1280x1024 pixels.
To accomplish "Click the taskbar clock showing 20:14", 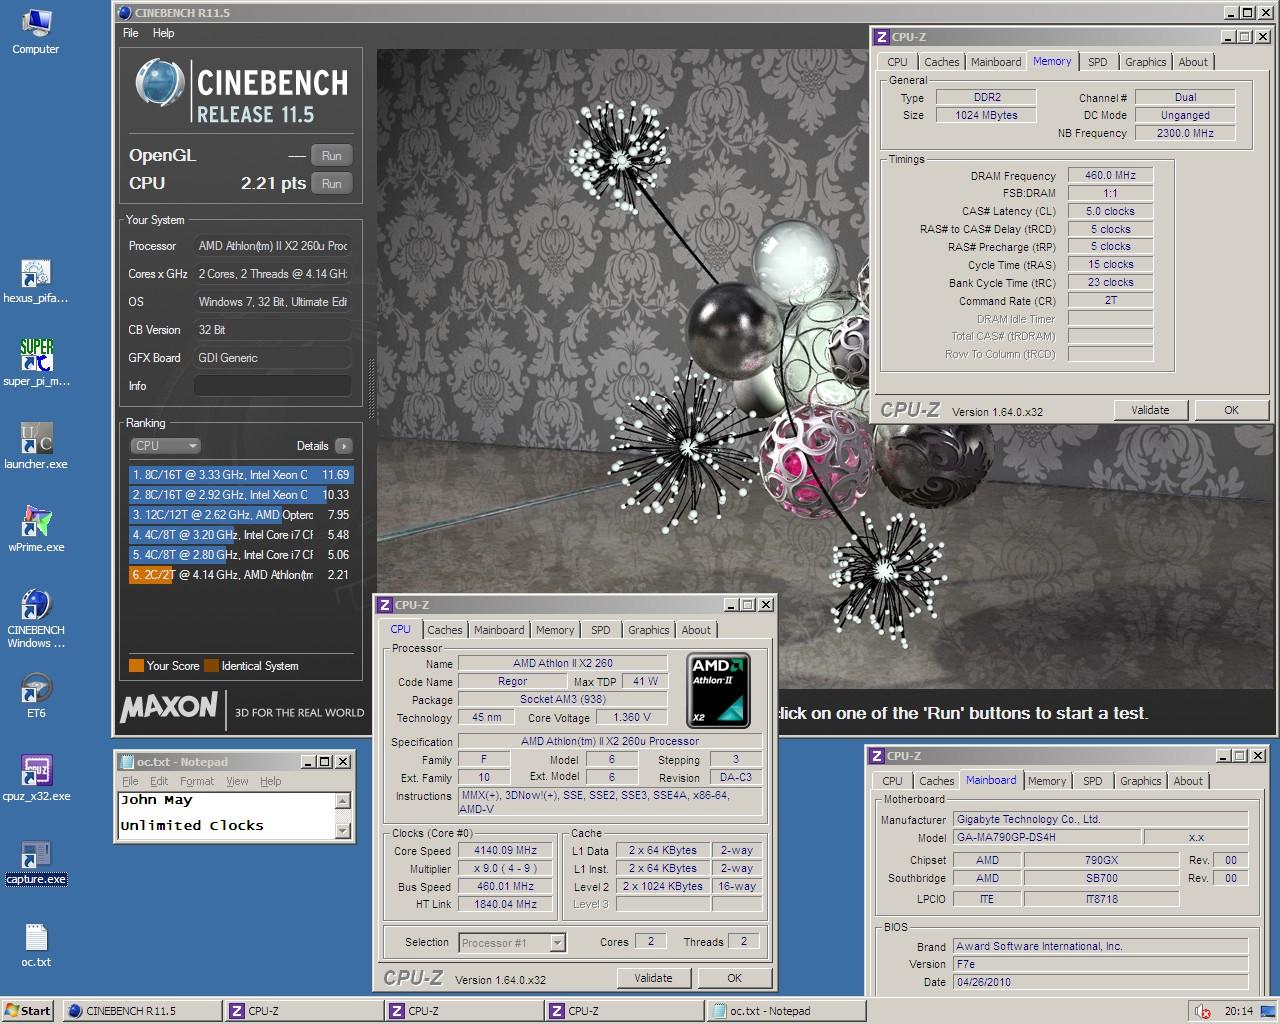I will coord(1239,1011).
